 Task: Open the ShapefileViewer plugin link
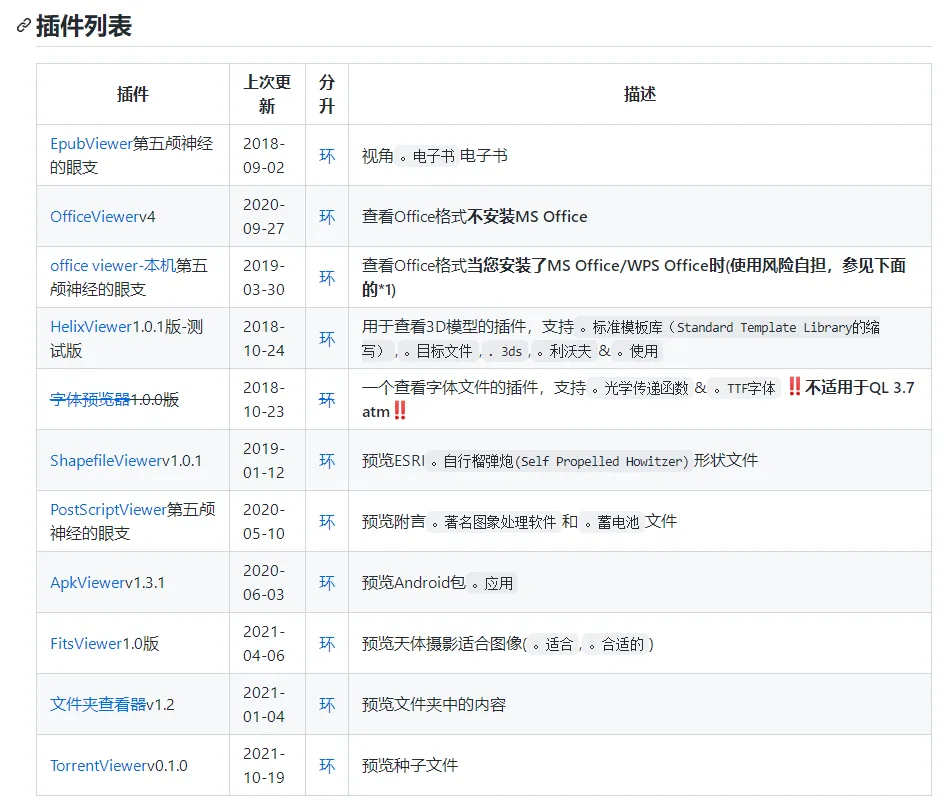coord(107,461)
